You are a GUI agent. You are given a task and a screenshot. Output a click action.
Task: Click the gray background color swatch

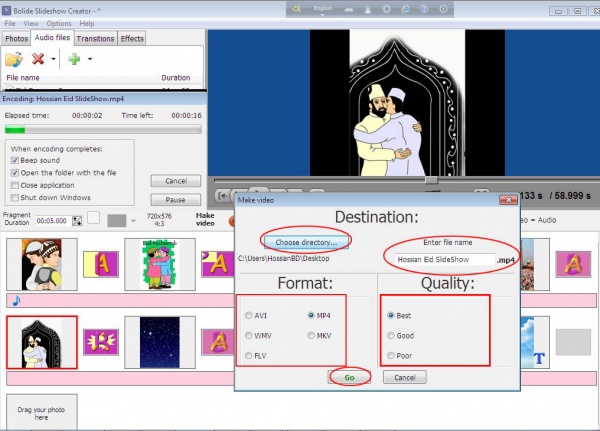click(x=117, y=221)
